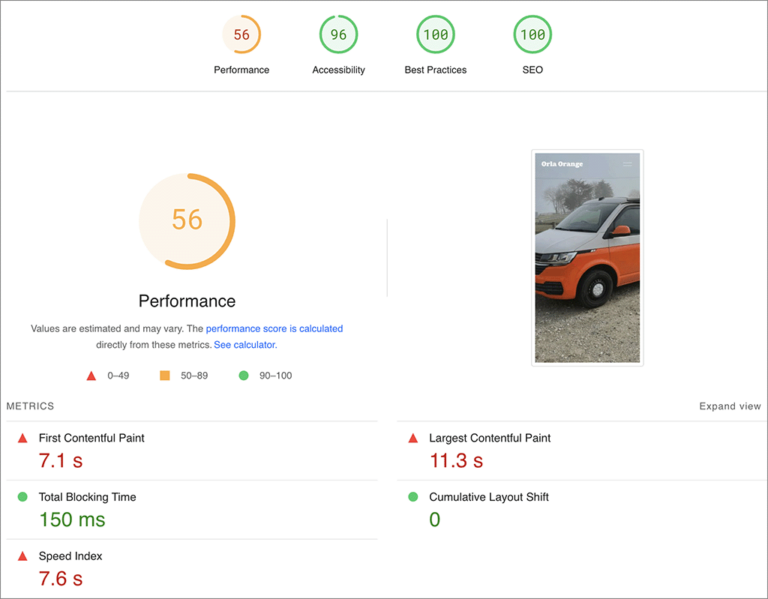Click red triangle beside First Contentful Paint
This screenshot has height=599, width=768.
click(x=23, y=438)
